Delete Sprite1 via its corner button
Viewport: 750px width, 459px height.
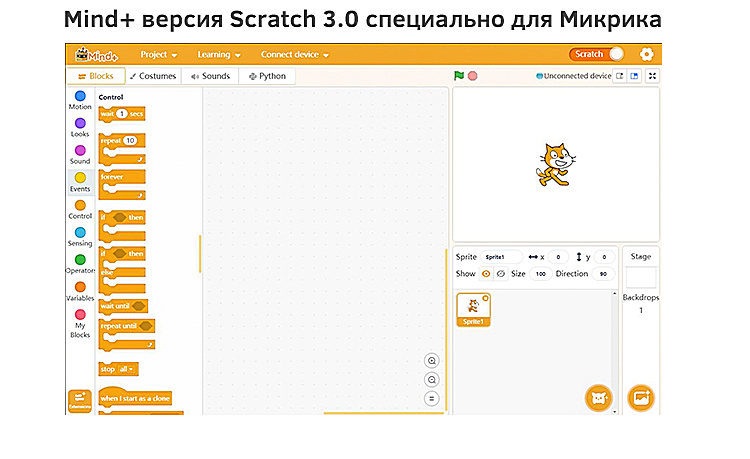[485, 298]
